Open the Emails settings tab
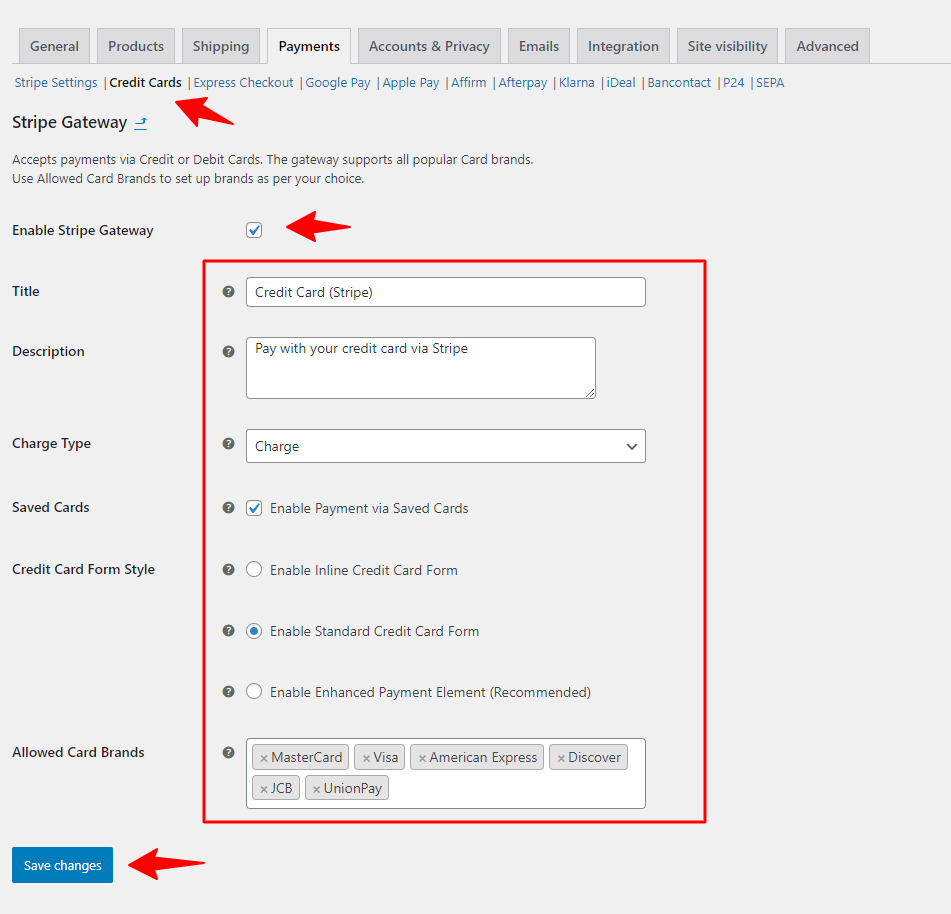 pyautogui.click(x=538, y=45)
